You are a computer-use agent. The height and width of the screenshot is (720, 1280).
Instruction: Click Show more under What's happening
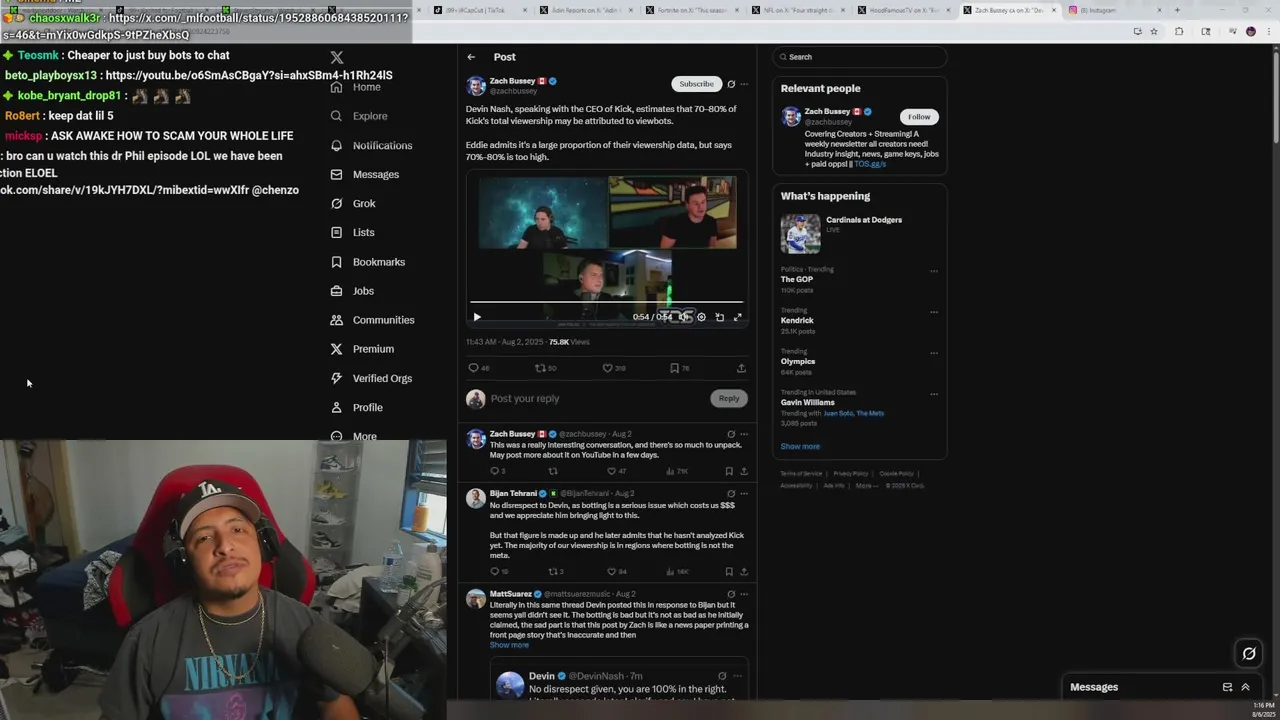[800, 446]
